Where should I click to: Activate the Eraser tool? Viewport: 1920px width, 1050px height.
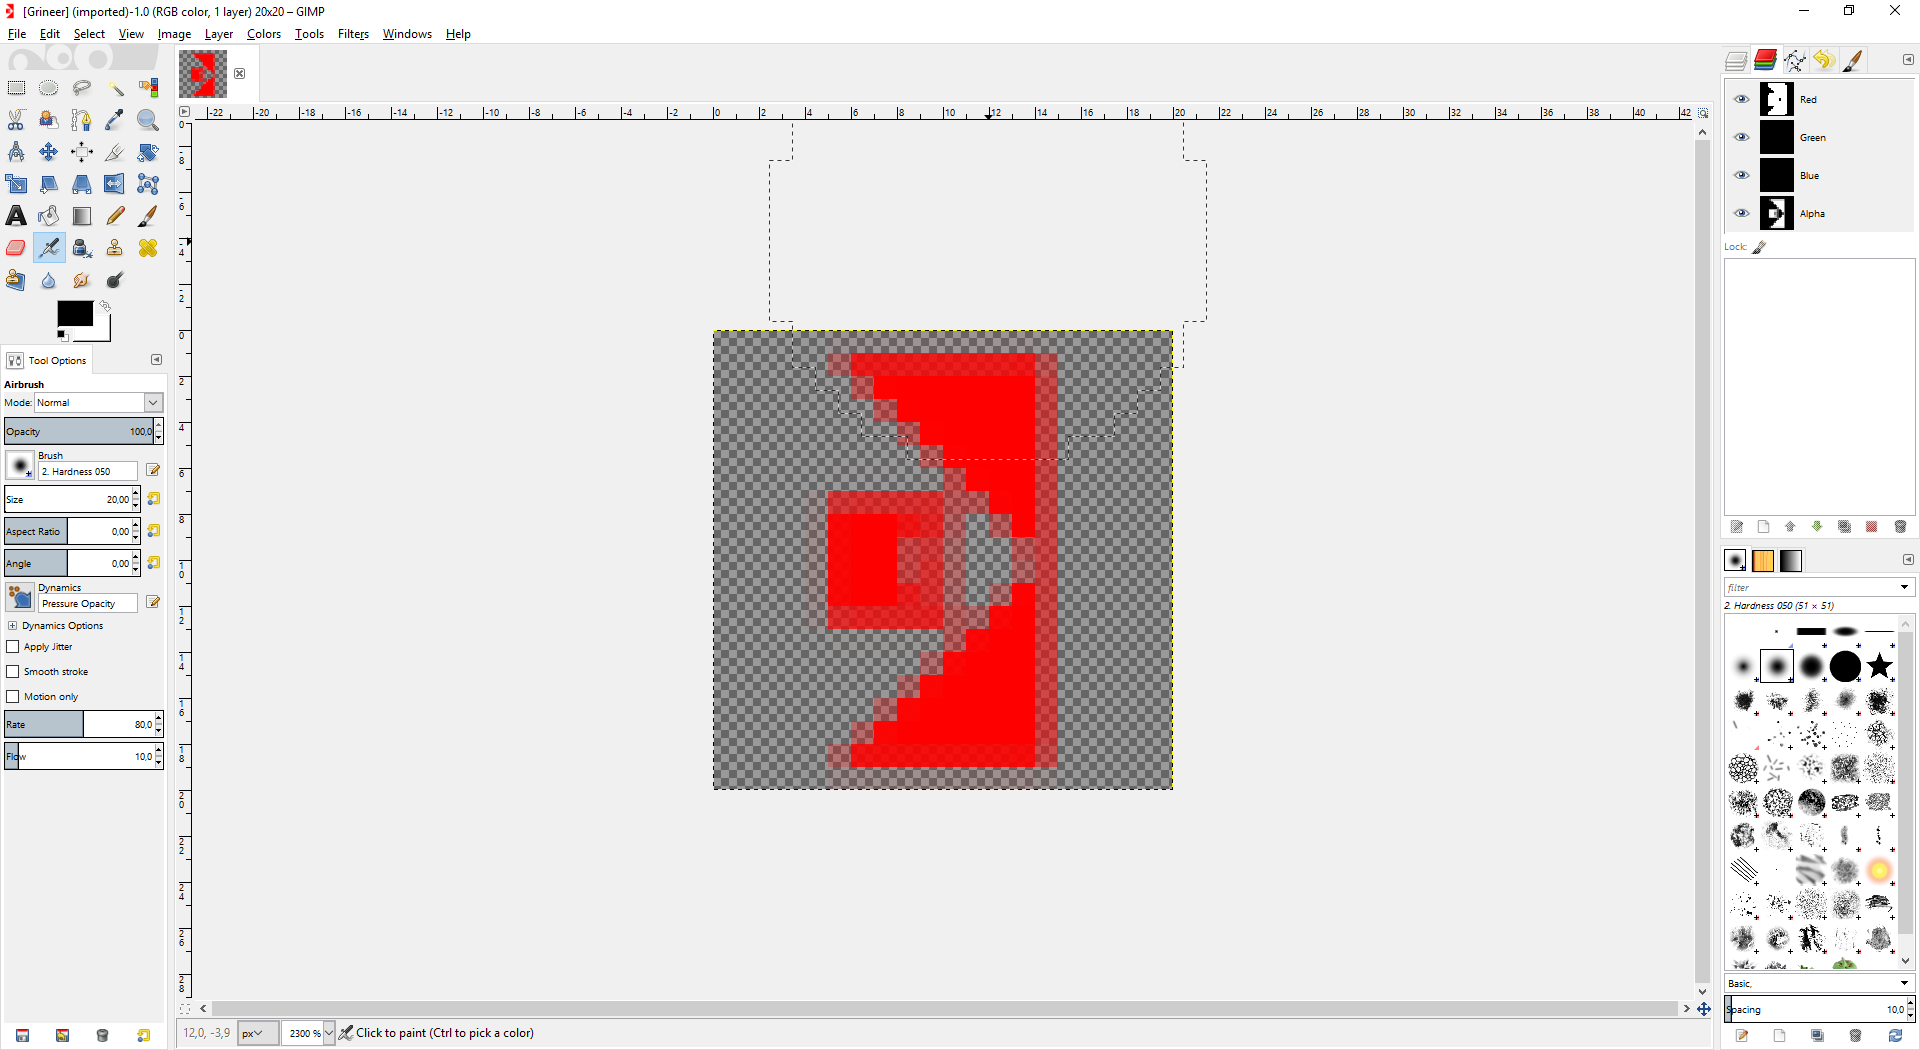[16, 248]
